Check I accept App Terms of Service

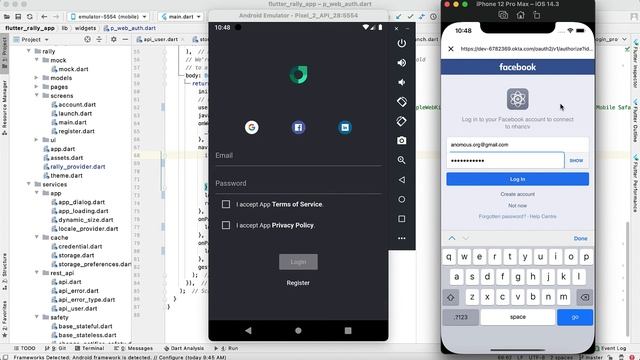point(226,204)
